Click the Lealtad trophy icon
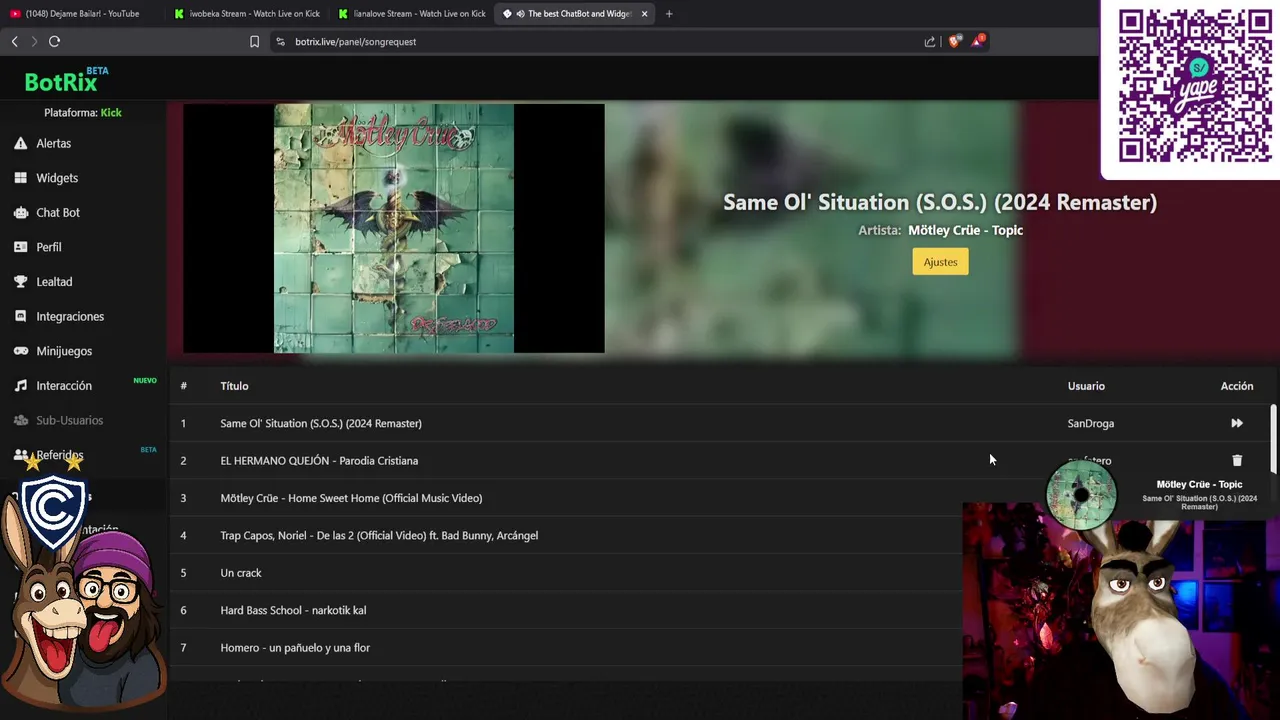Screen dimensions: 1280x720 point(20,282)
